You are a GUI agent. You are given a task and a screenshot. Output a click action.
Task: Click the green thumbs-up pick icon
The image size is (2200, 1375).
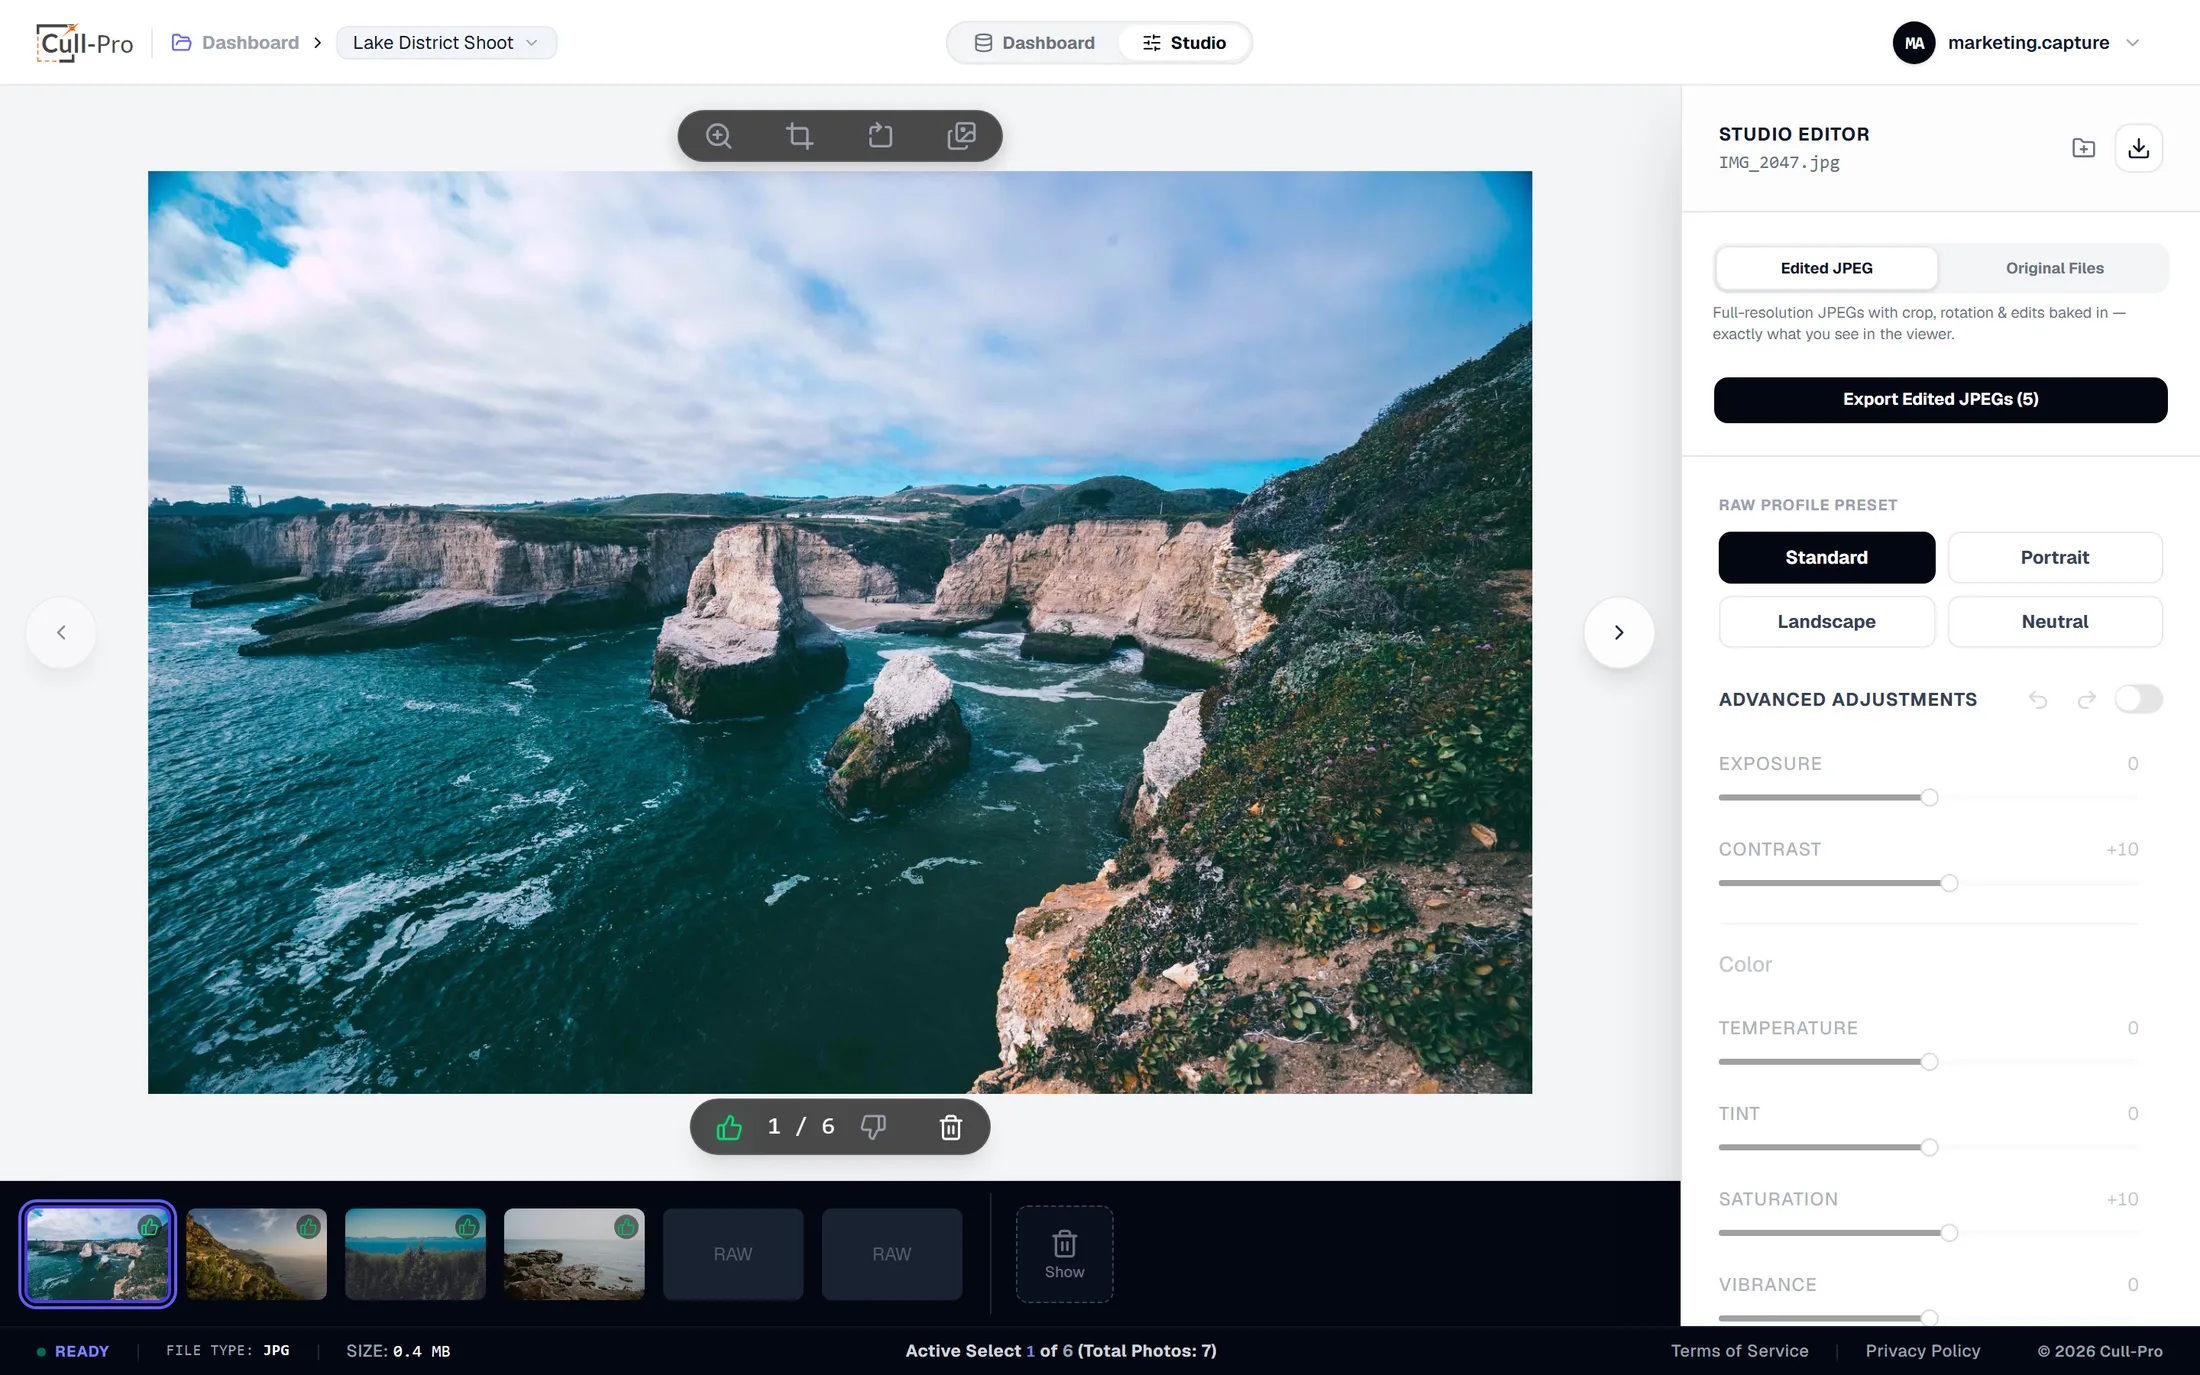pos(729,1127)
